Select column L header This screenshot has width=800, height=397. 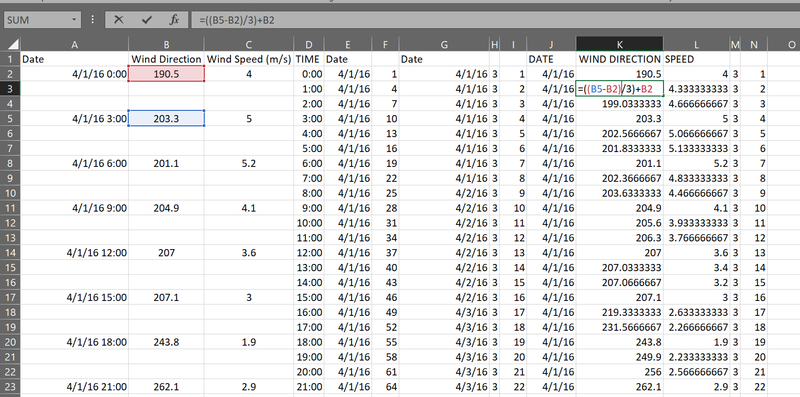696,44
